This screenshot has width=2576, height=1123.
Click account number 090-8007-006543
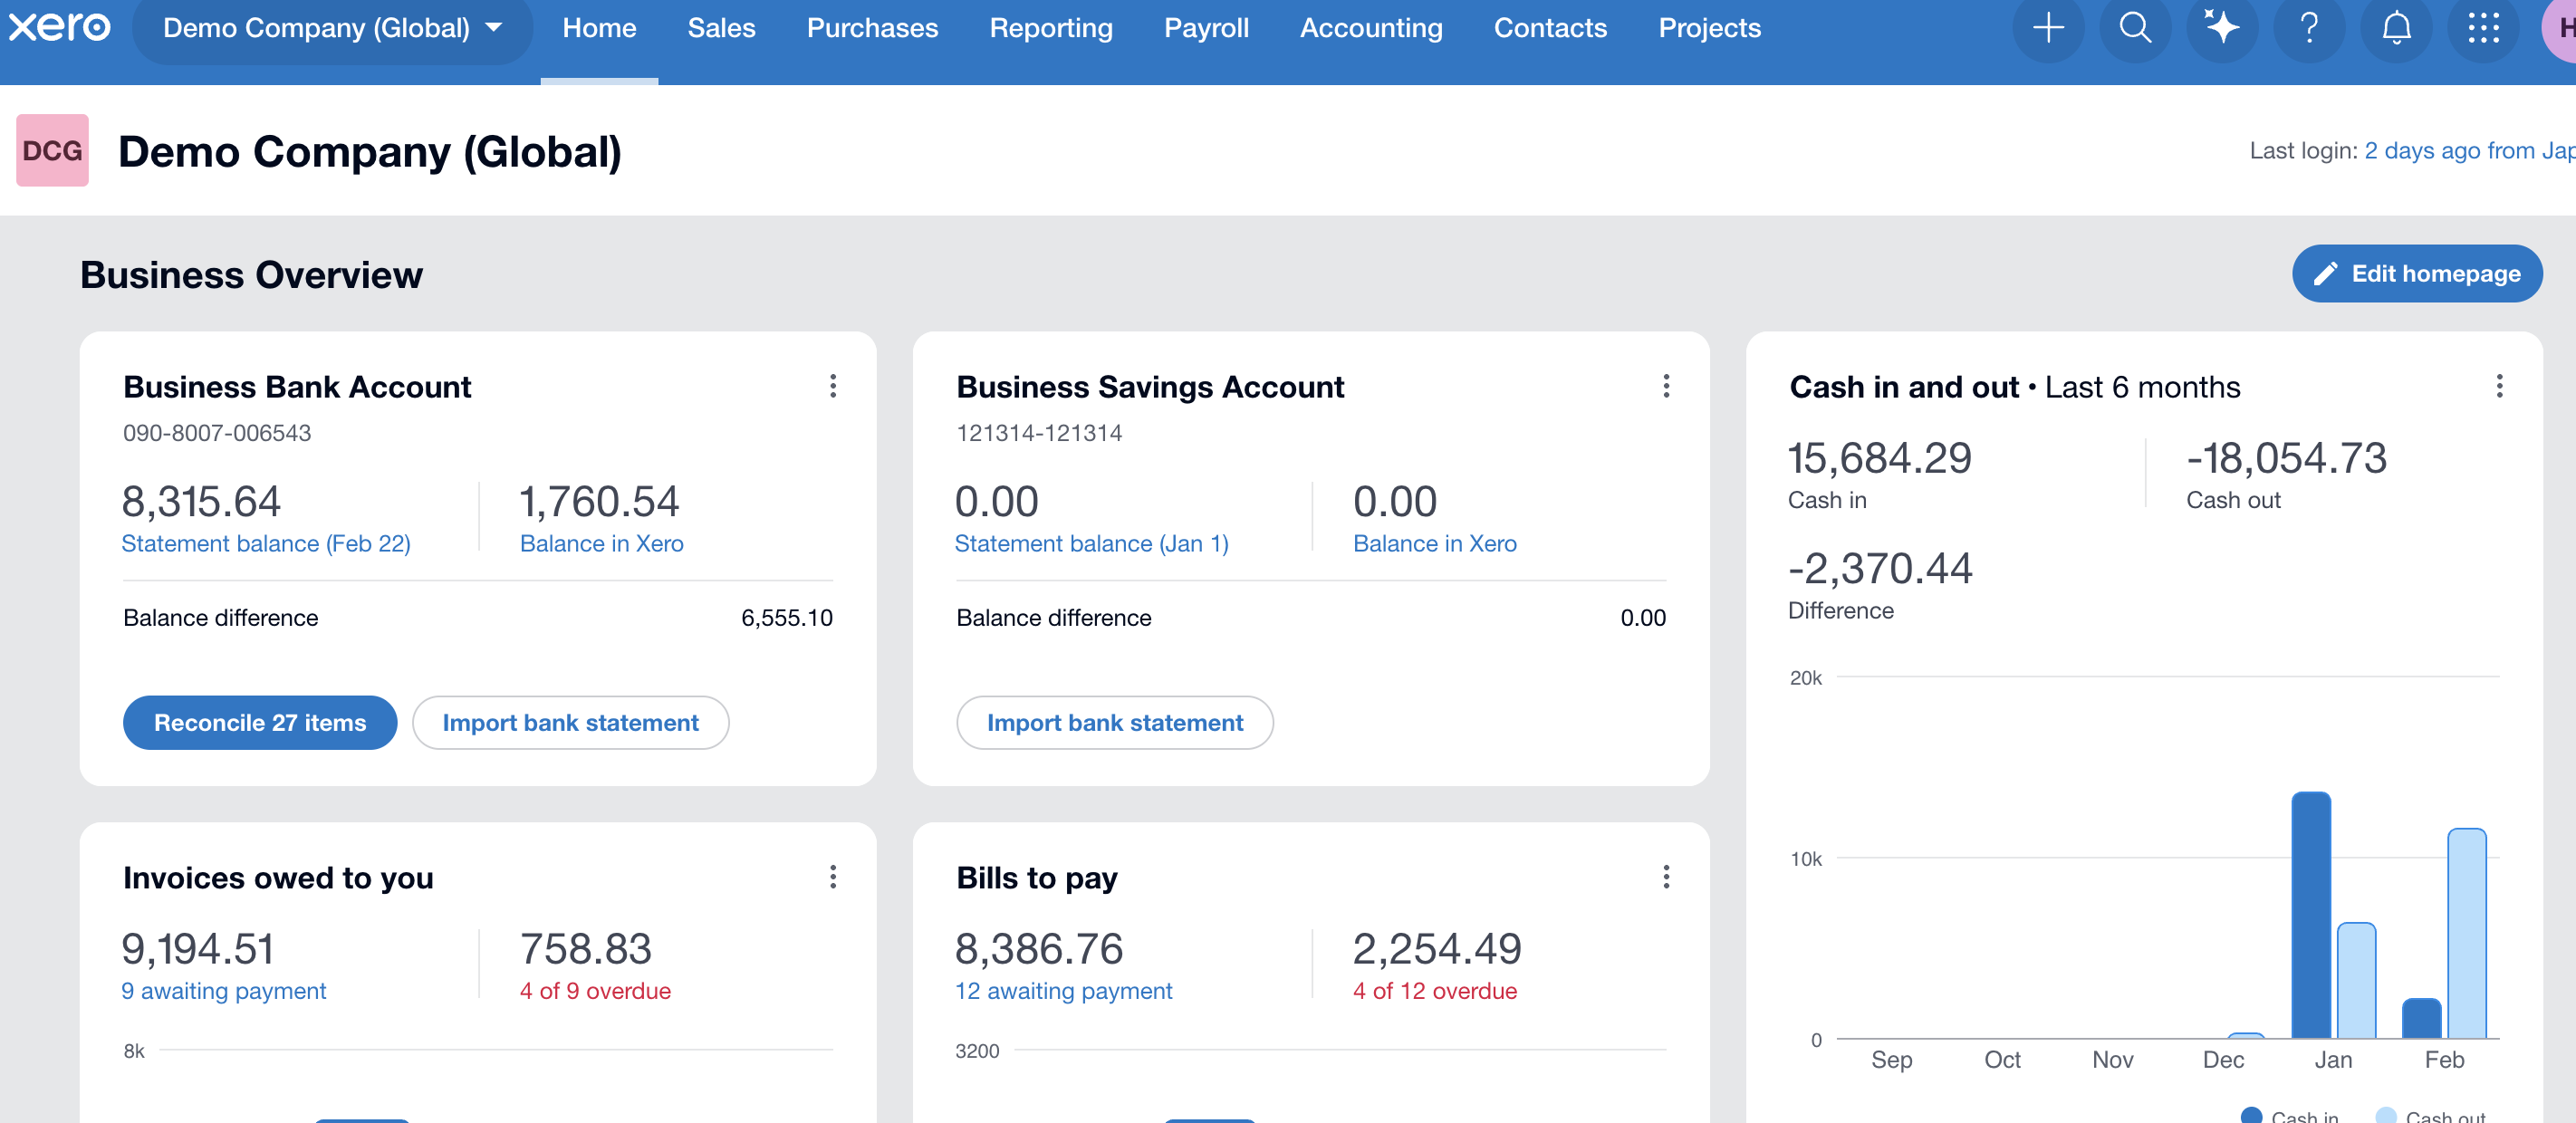pyautogui.click(x=217, y=432)
